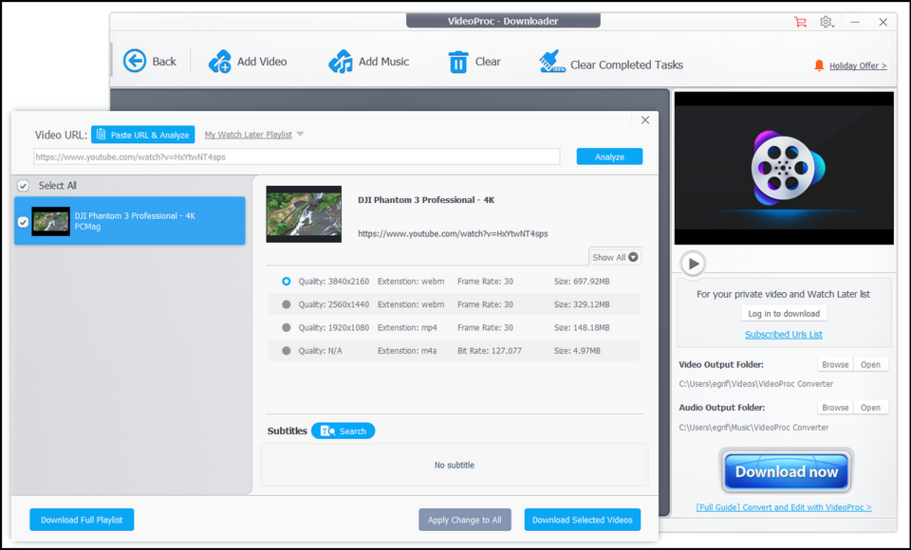Click the video URL input field
The height and width of the screenshot is (550, 911).
pyautogui.click(x=297, y=157)
